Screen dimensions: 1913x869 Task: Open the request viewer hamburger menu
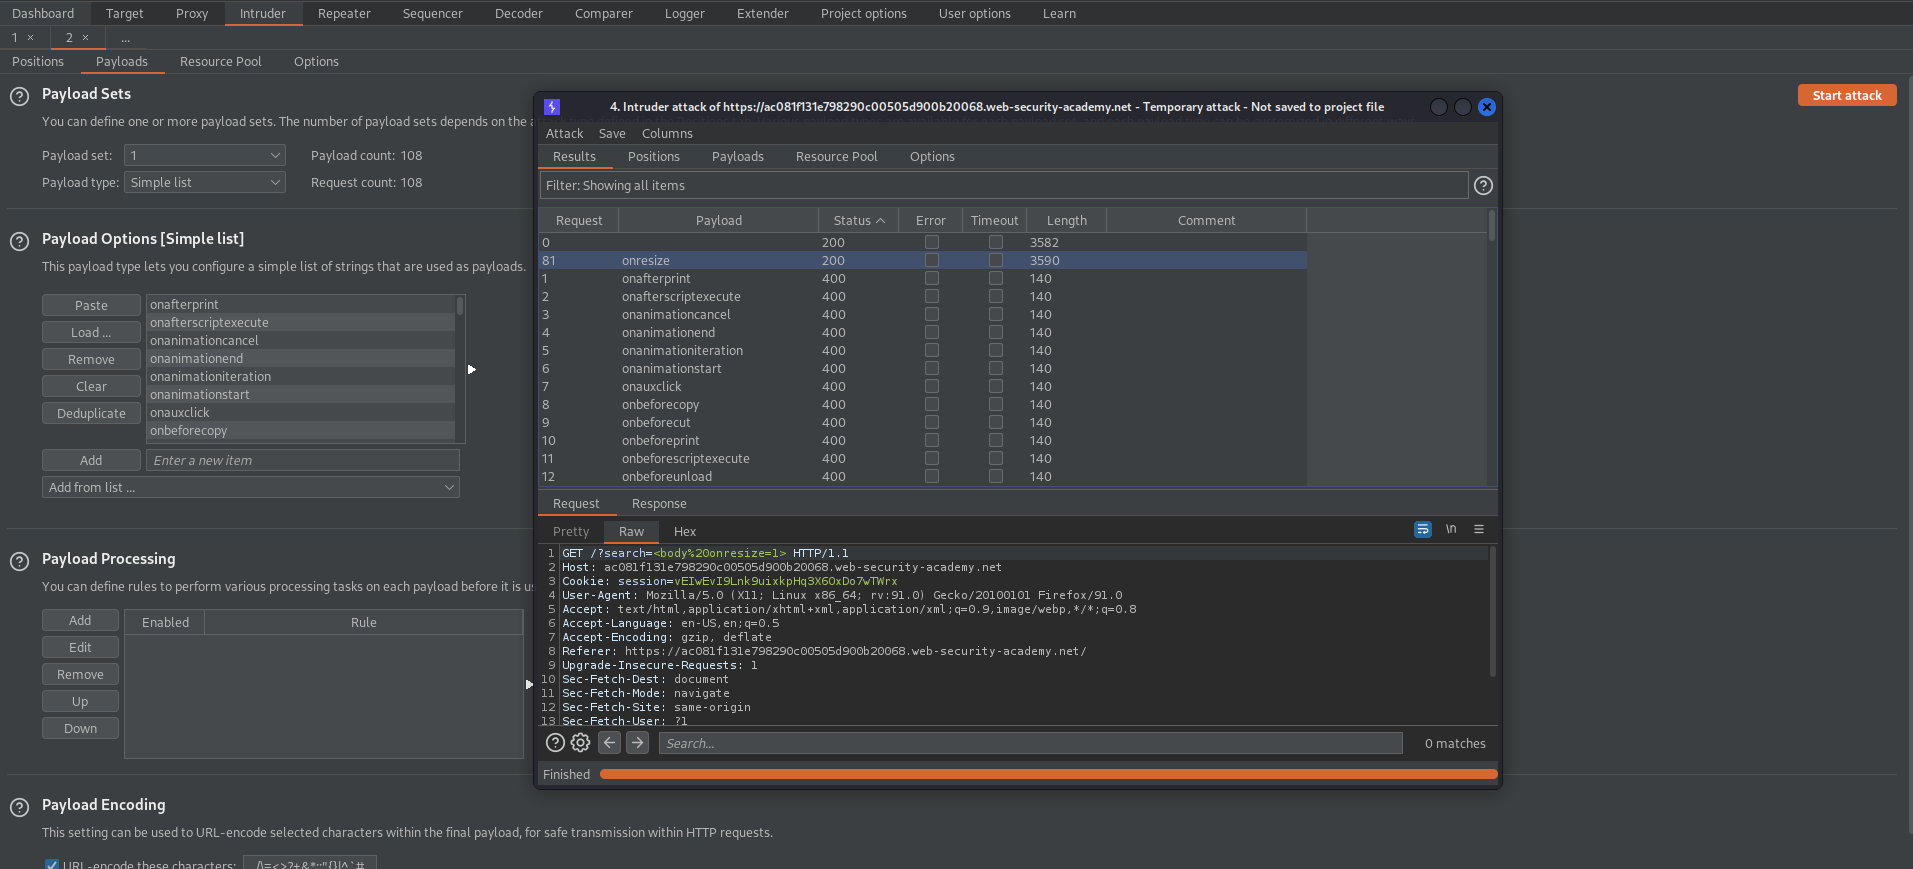tap(1479, 529)
